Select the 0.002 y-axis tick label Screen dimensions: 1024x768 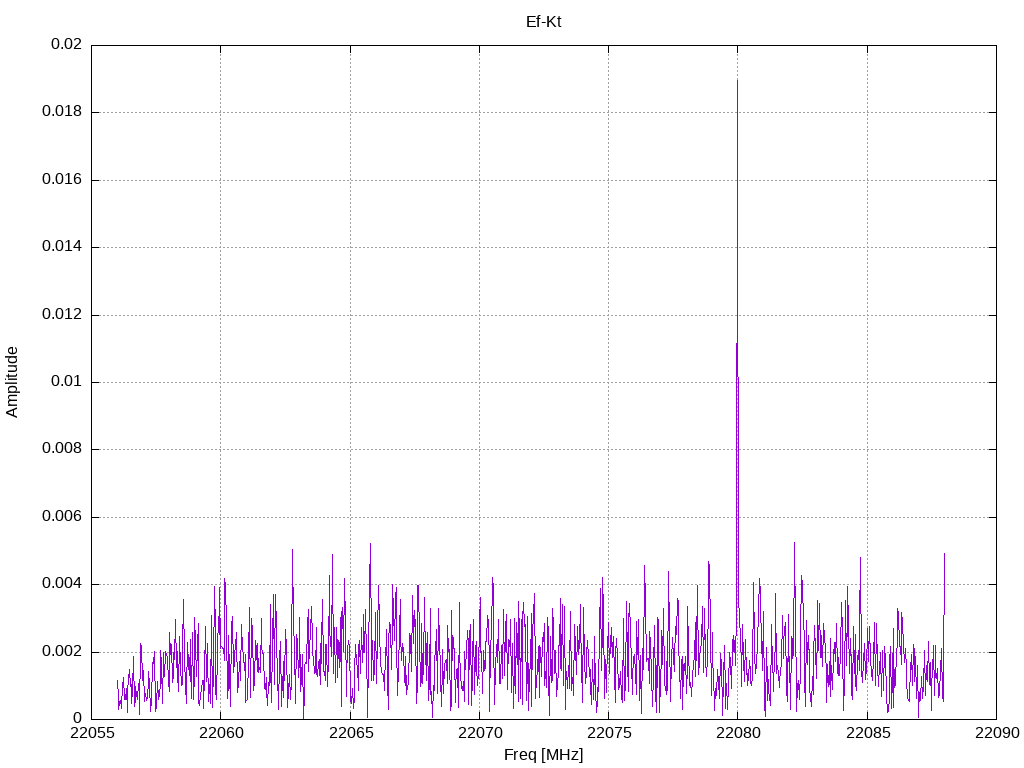click(x=61, y=652)
